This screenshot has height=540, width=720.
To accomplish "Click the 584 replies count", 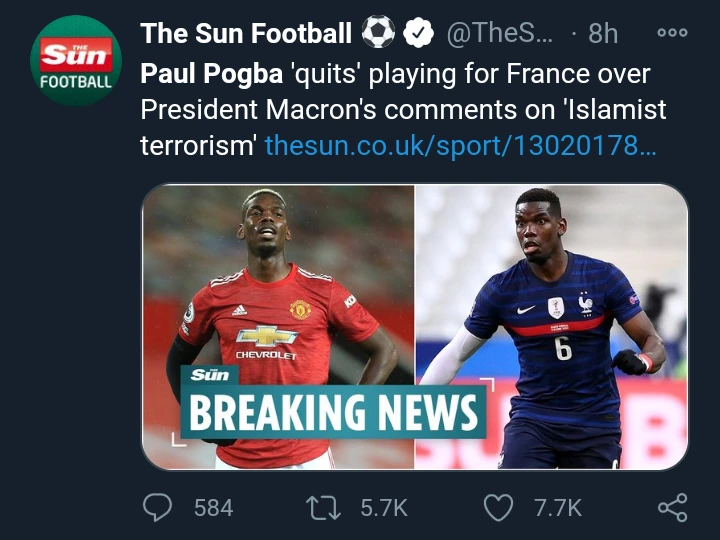I will (213, 508).
